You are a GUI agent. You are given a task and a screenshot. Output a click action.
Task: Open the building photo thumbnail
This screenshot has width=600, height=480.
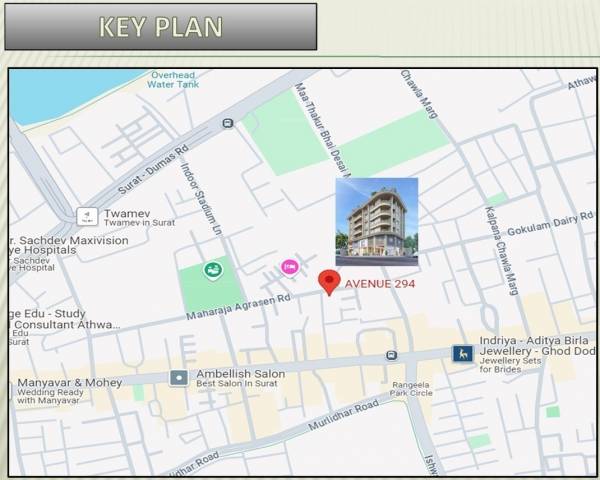coord(377,222)
